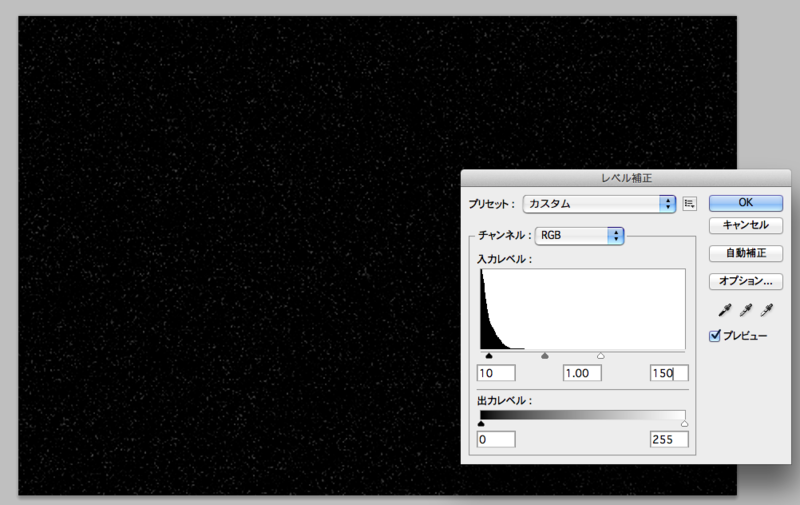Click the output level field showing 0
Viewport: 800px width, 505px height.
(496, 439)
